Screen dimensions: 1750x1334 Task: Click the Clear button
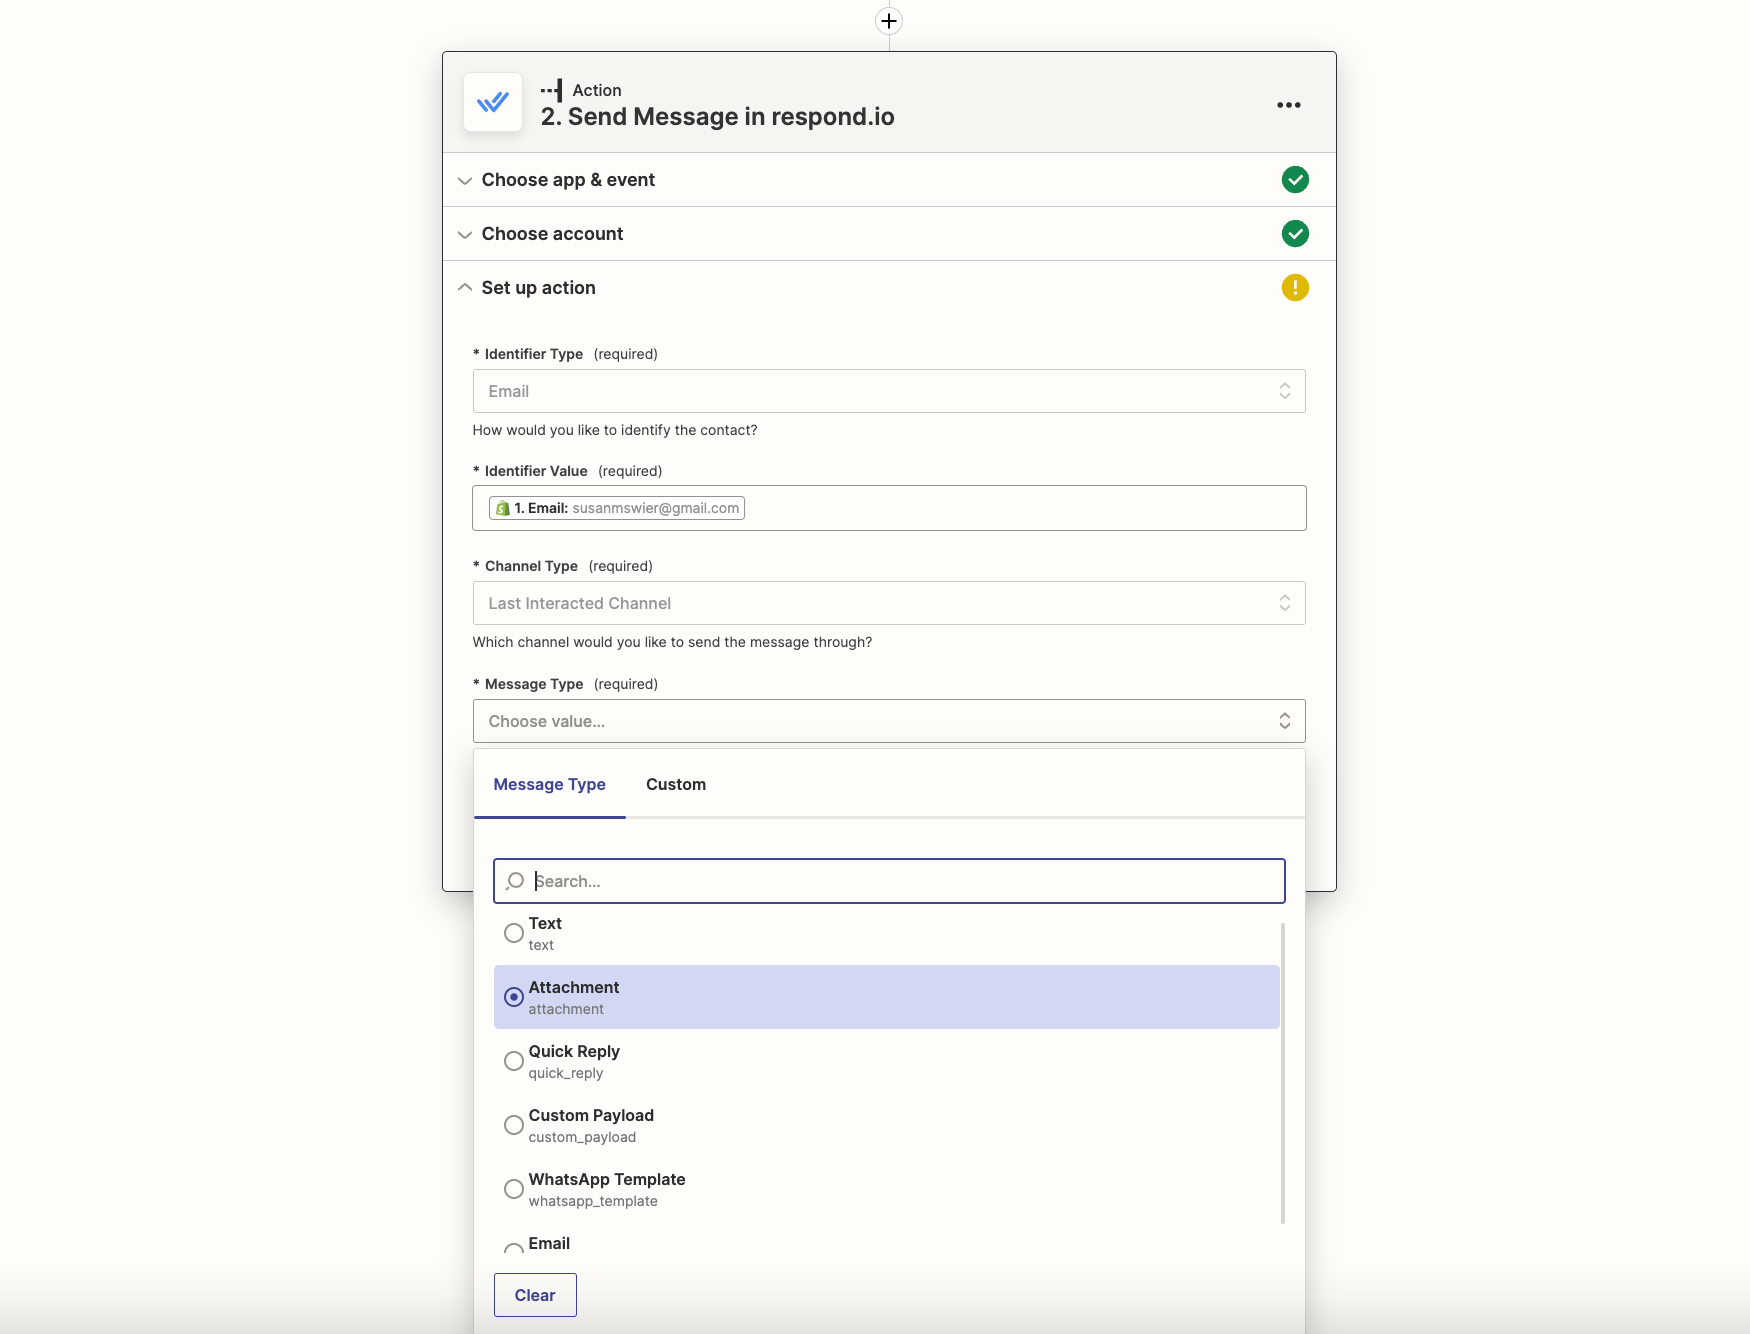point(535,1294)
